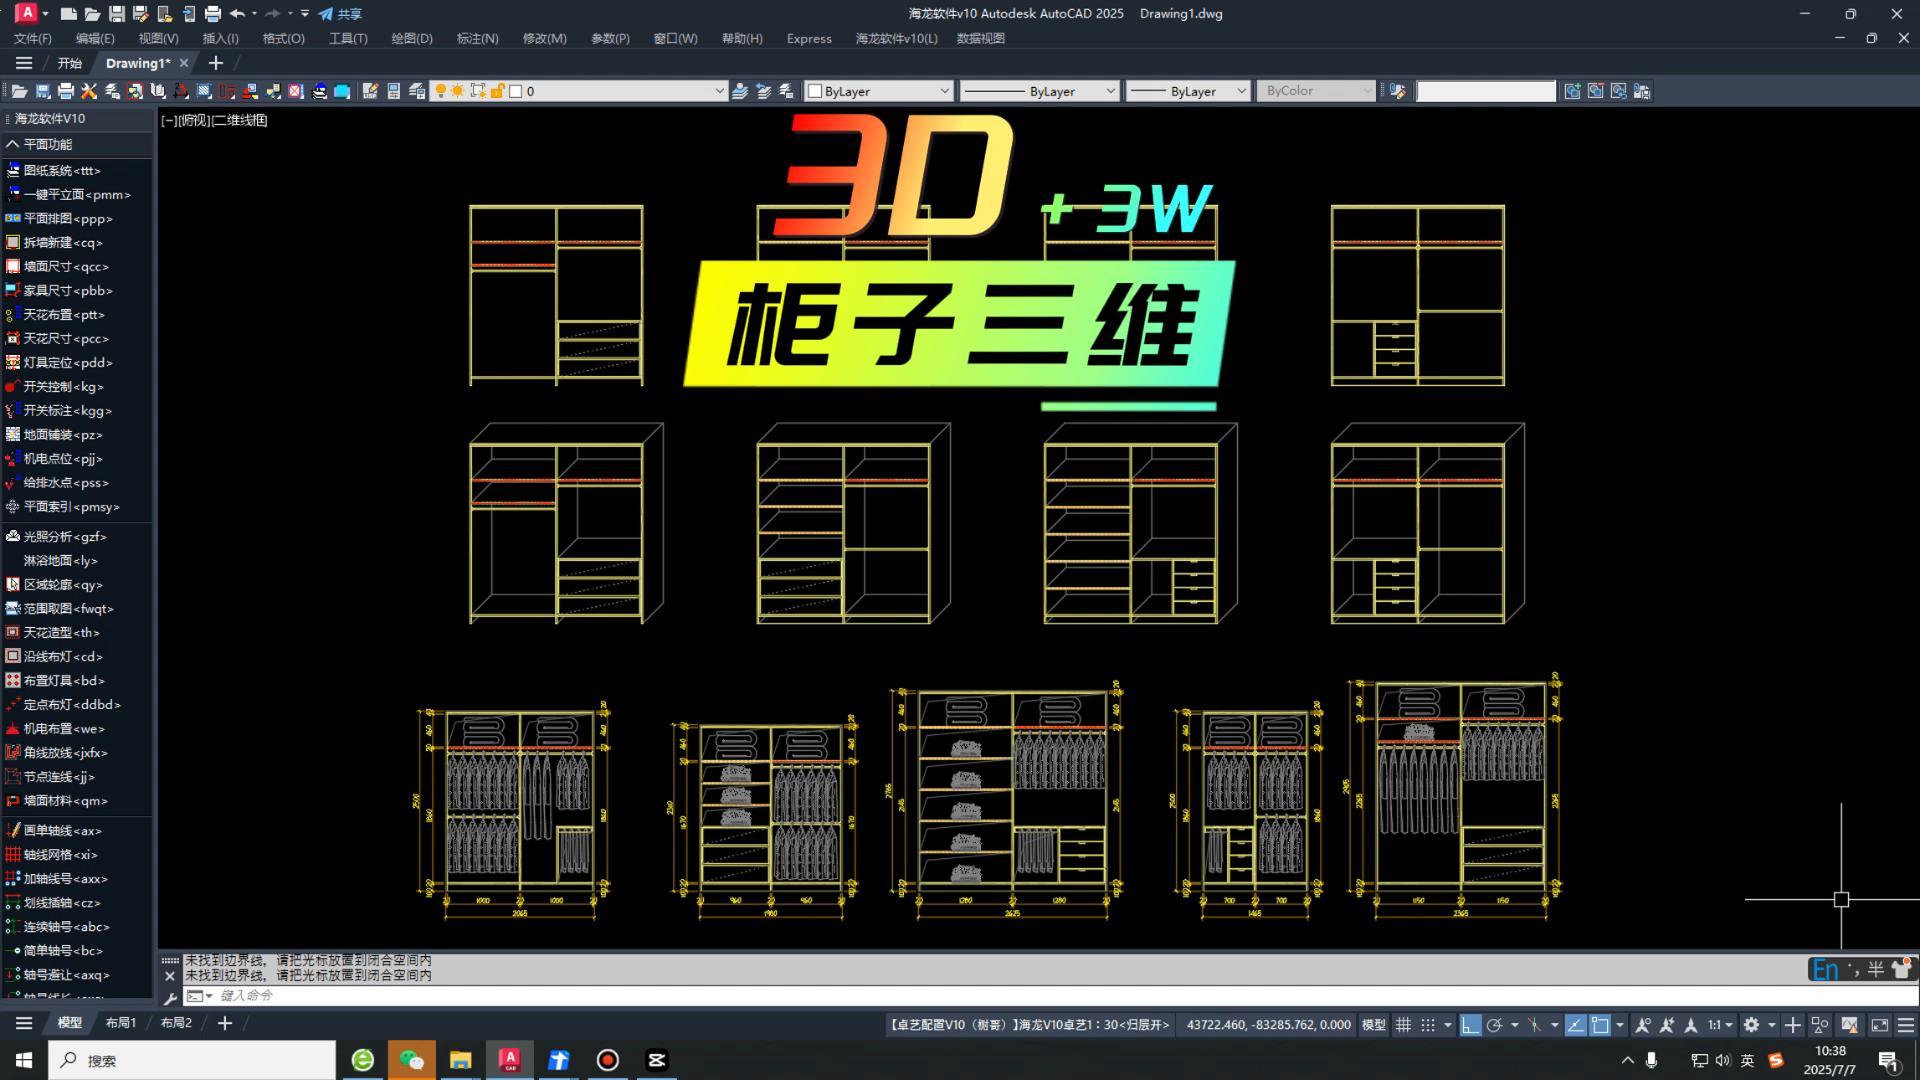
Task: Open the ByColor plot style dropdown
Action: click(1316, 91)
